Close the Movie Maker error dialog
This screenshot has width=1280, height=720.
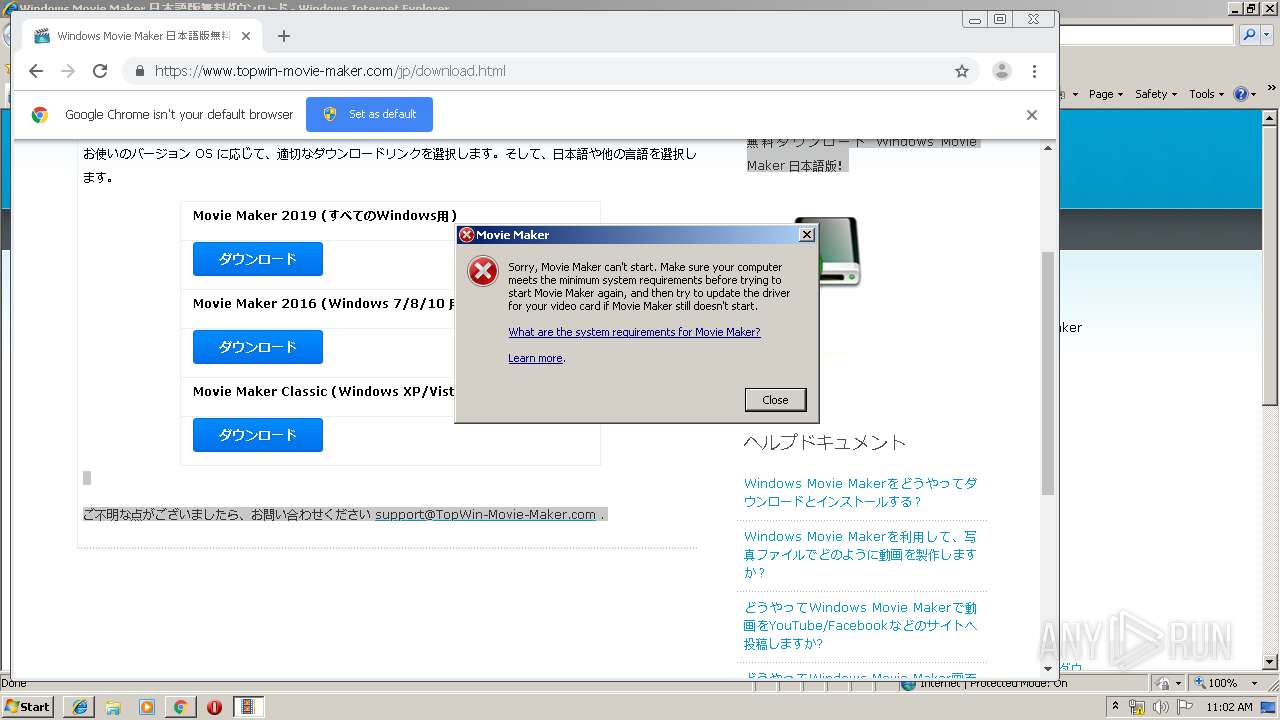click(x=775, y=400)
